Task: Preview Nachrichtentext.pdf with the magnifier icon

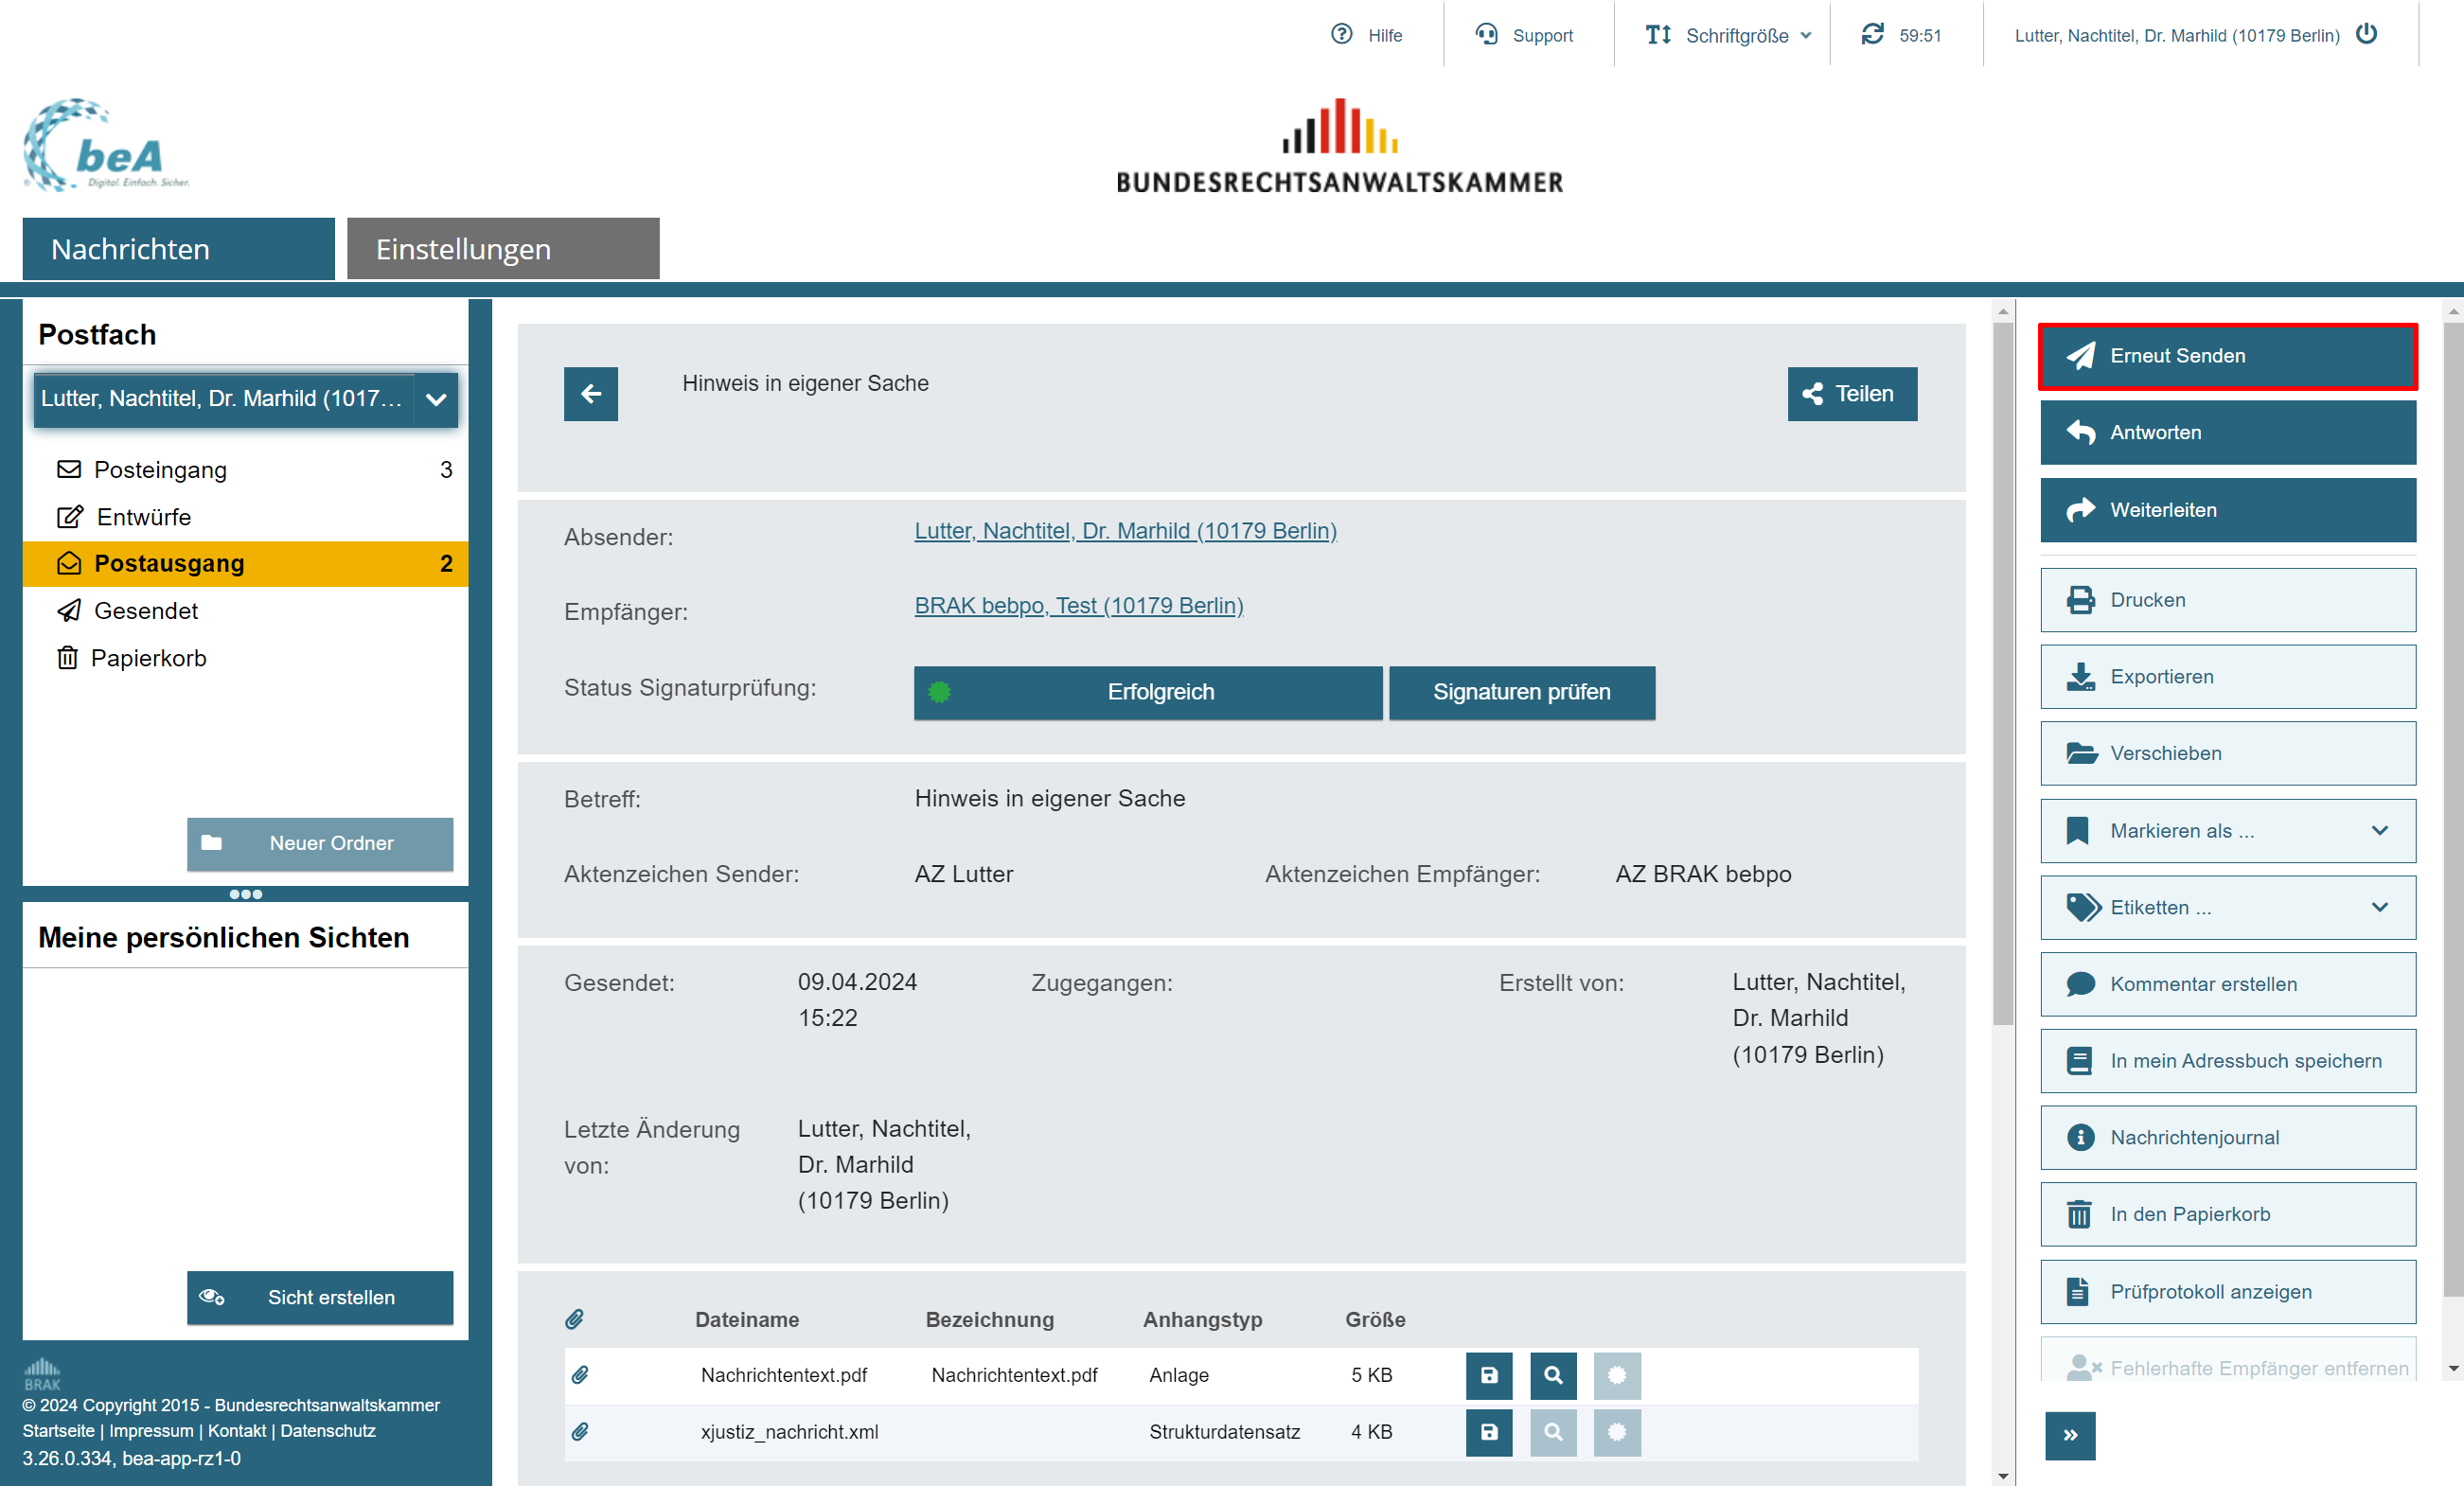Action: tap(1552, 1375)
